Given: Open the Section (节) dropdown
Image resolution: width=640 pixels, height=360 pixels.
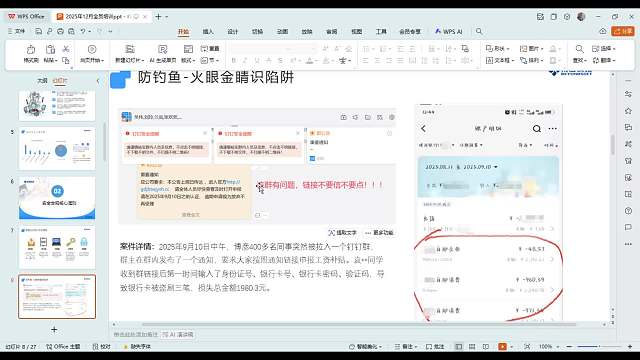Looking at the screenshot, I should (210, 60).
